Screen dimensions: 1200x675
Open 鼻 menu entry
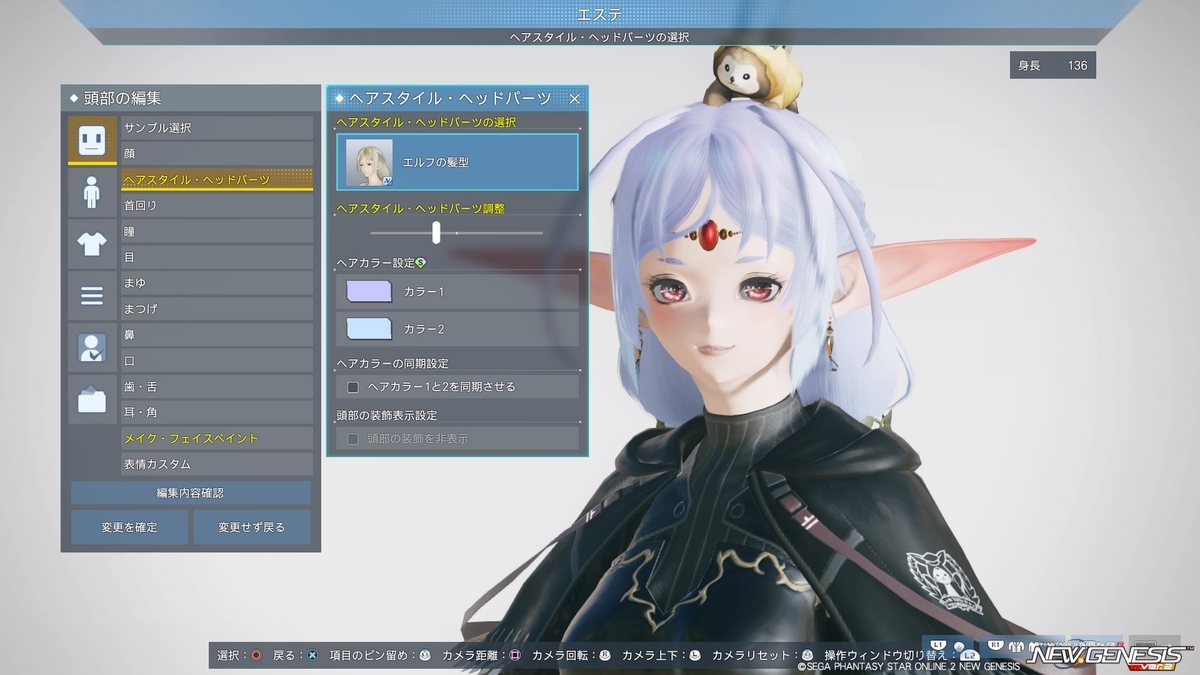[x=217, y=335]
